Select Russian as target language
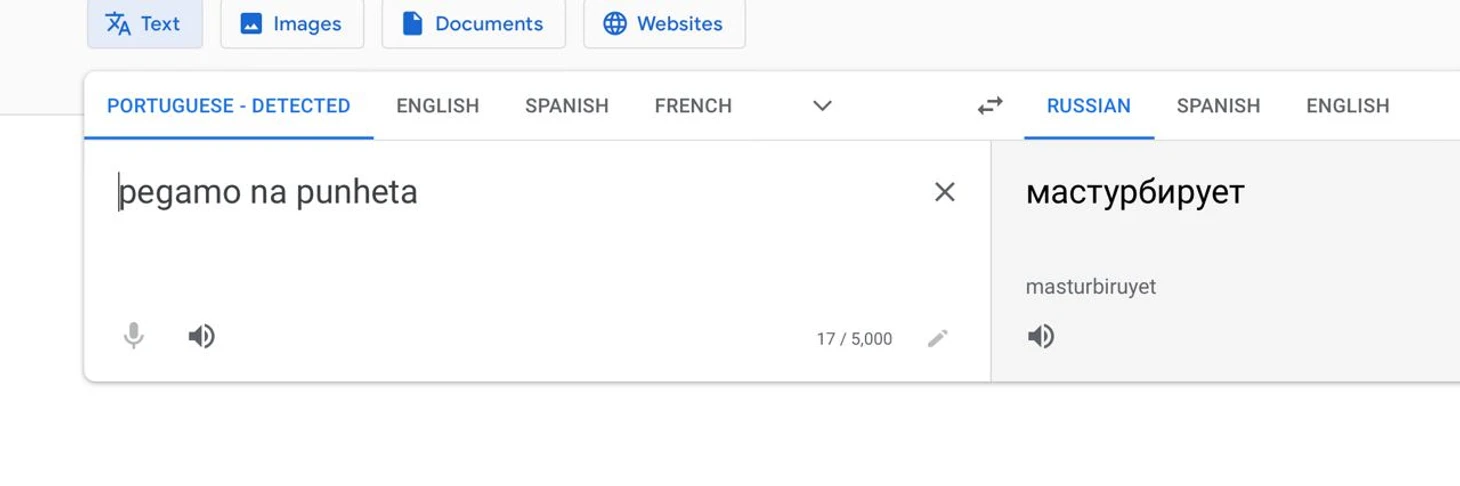The height and width of the screenshot is (486, 1460). (x=1089, y=106)
